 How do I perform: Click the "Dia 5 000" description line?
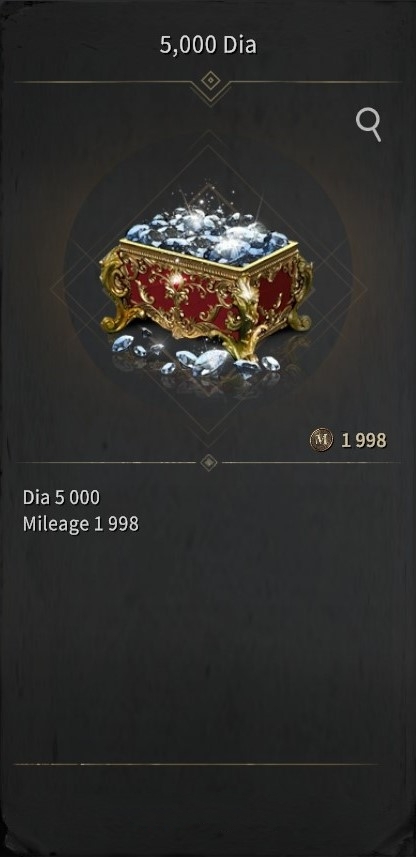pos(61,497)
